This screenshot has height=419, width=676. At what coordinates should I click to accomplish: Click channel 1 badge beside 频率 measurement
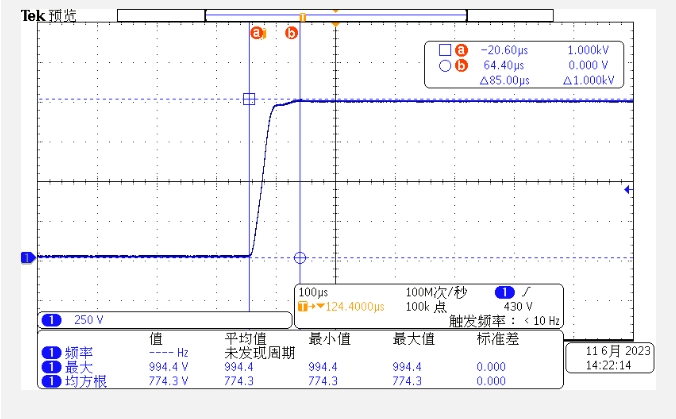pyautogui.click(x=50, y=353)
